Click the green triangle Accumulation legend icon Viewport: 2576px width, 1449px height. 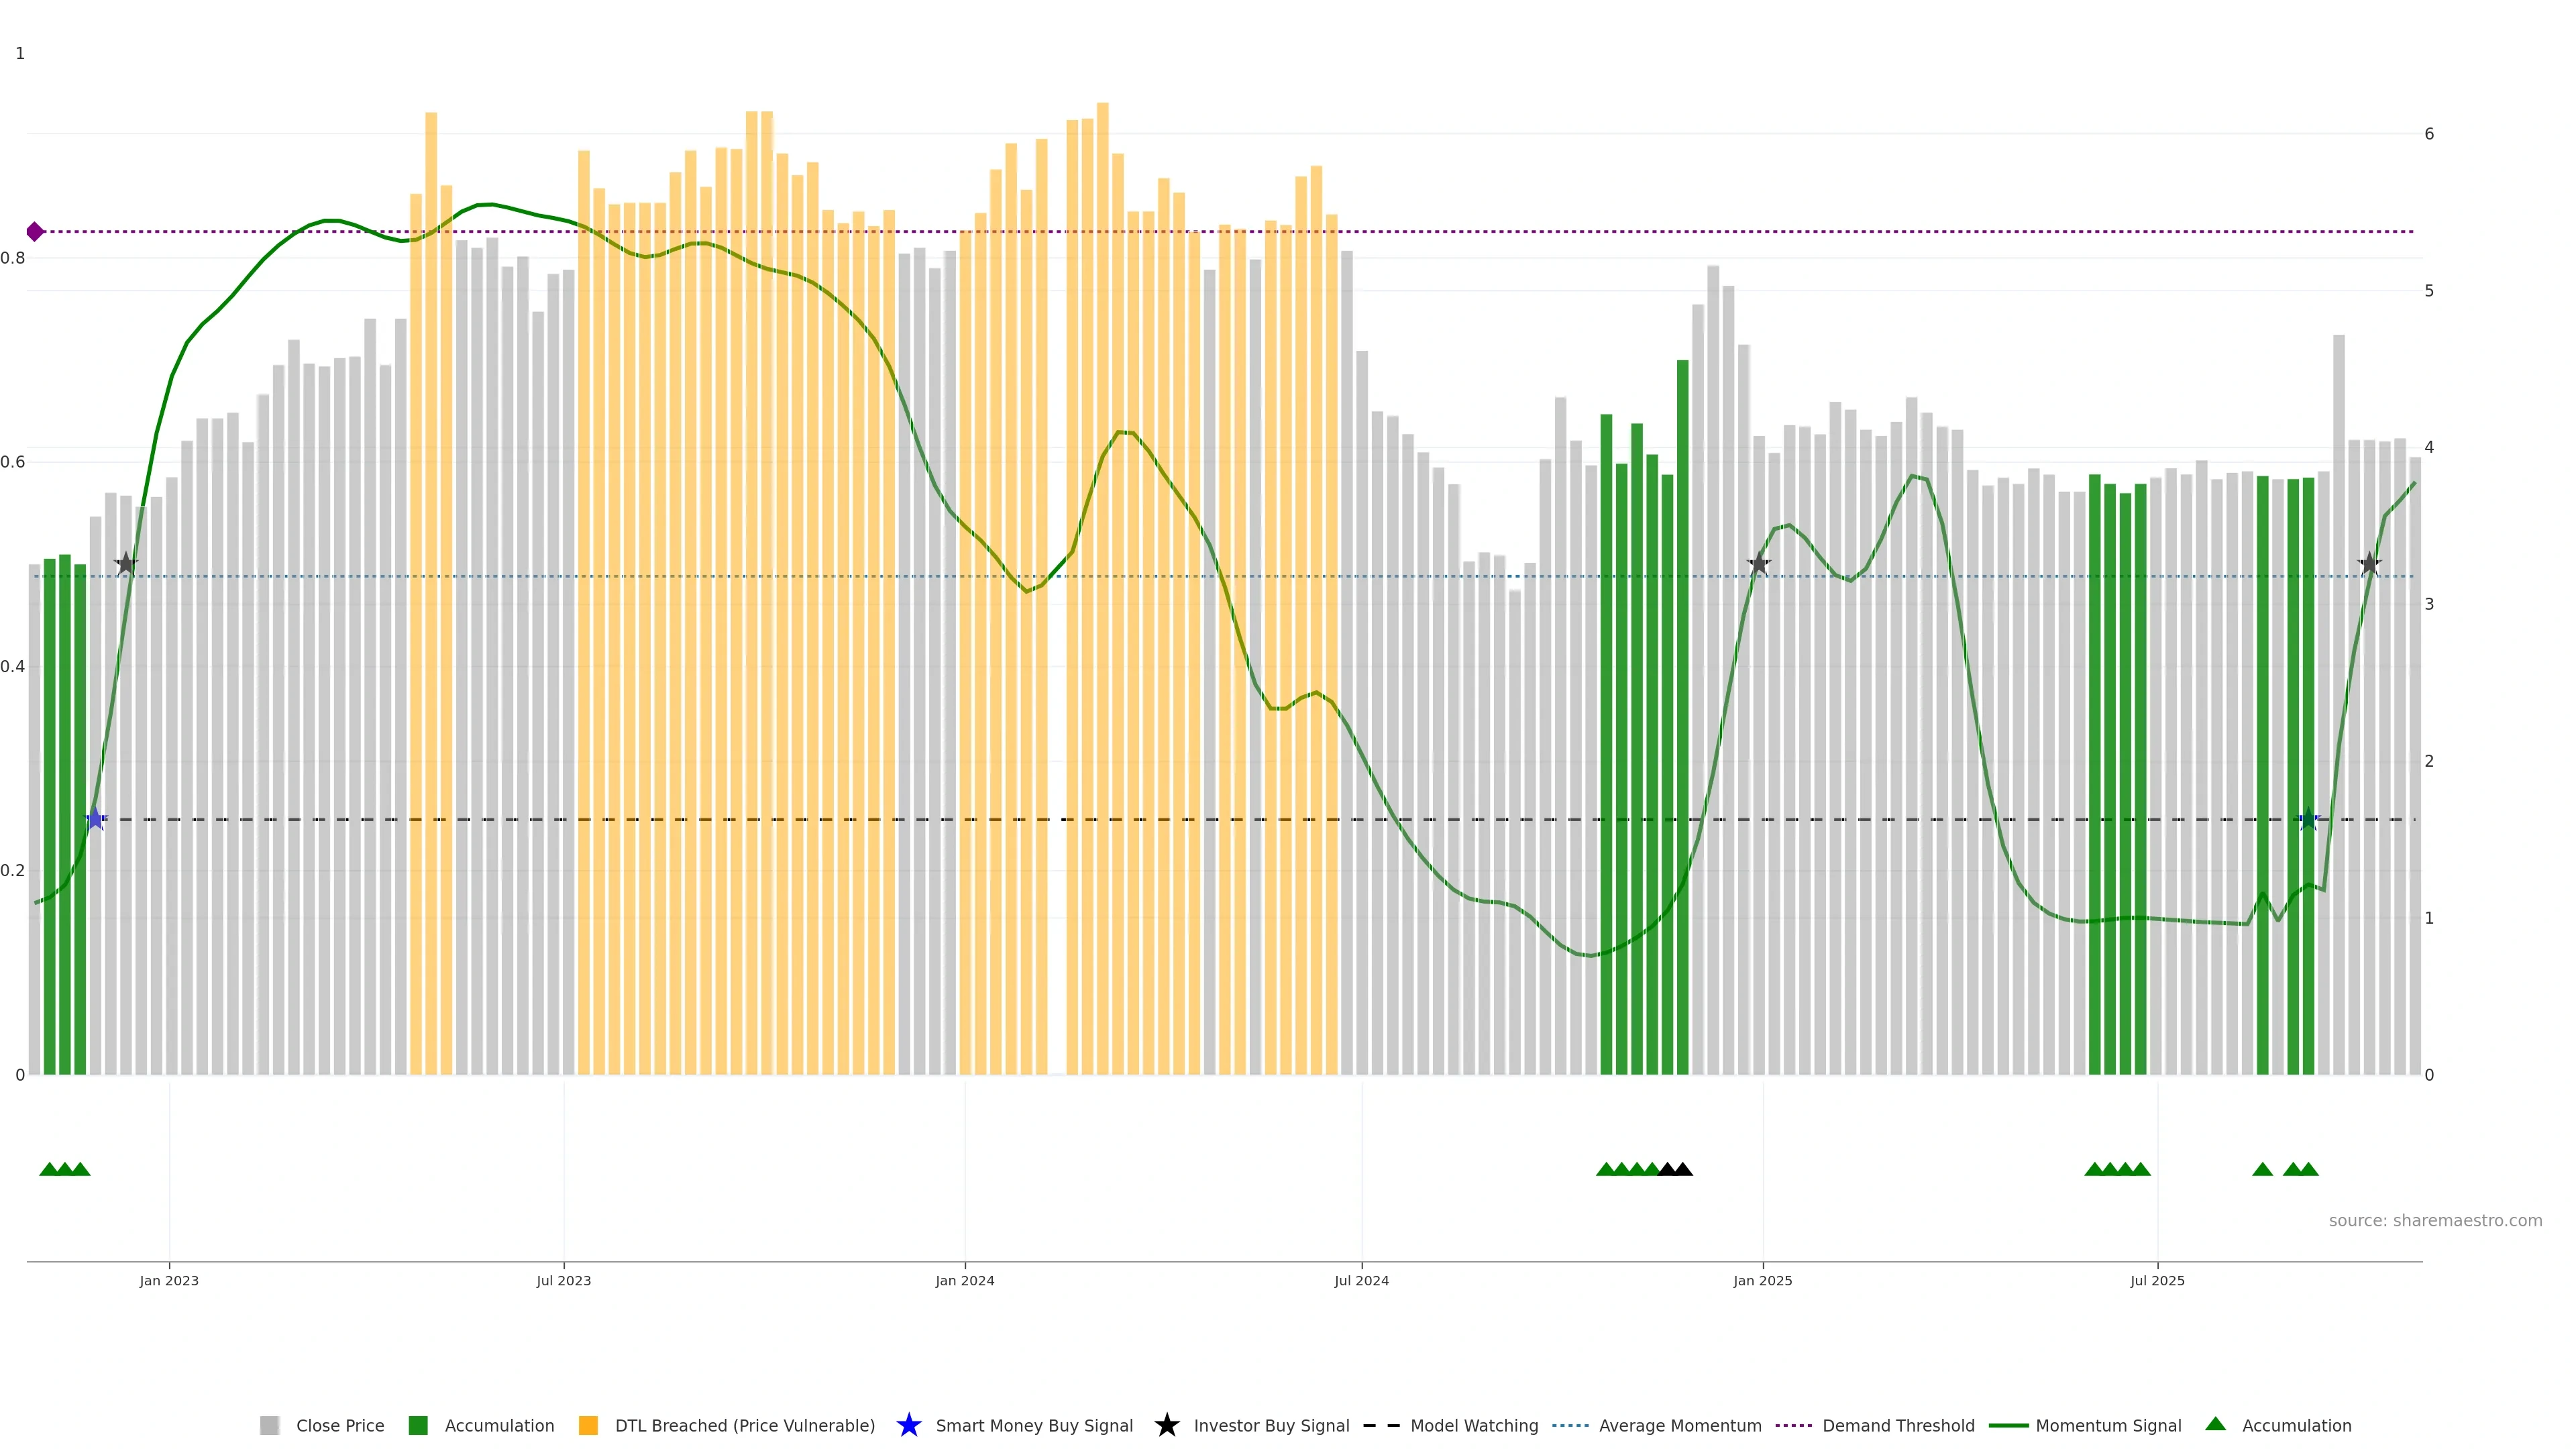pyautogui.click(x=2215, y=1424)
